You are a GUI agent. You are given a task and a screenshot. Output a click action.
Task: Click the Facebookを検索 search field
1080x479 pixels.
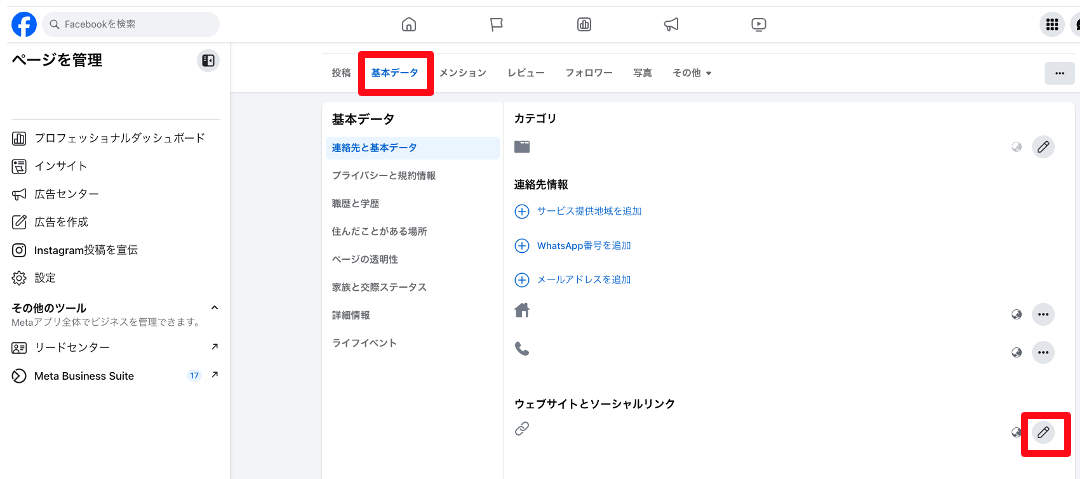(x=131, y=24)
